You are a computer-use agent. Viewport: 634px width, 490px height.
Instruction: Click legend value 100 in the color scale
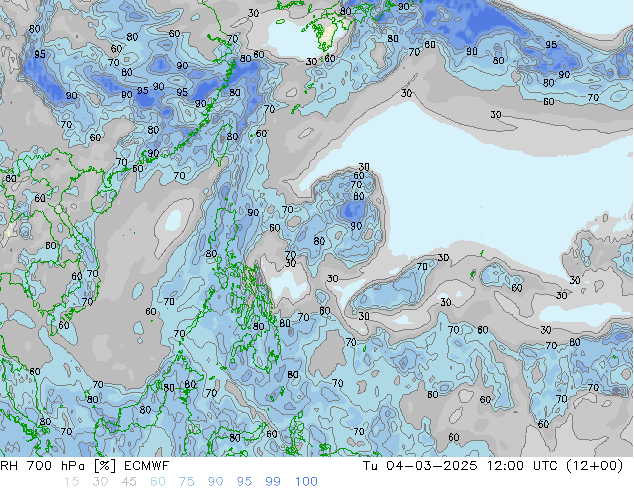coord(306,482)
